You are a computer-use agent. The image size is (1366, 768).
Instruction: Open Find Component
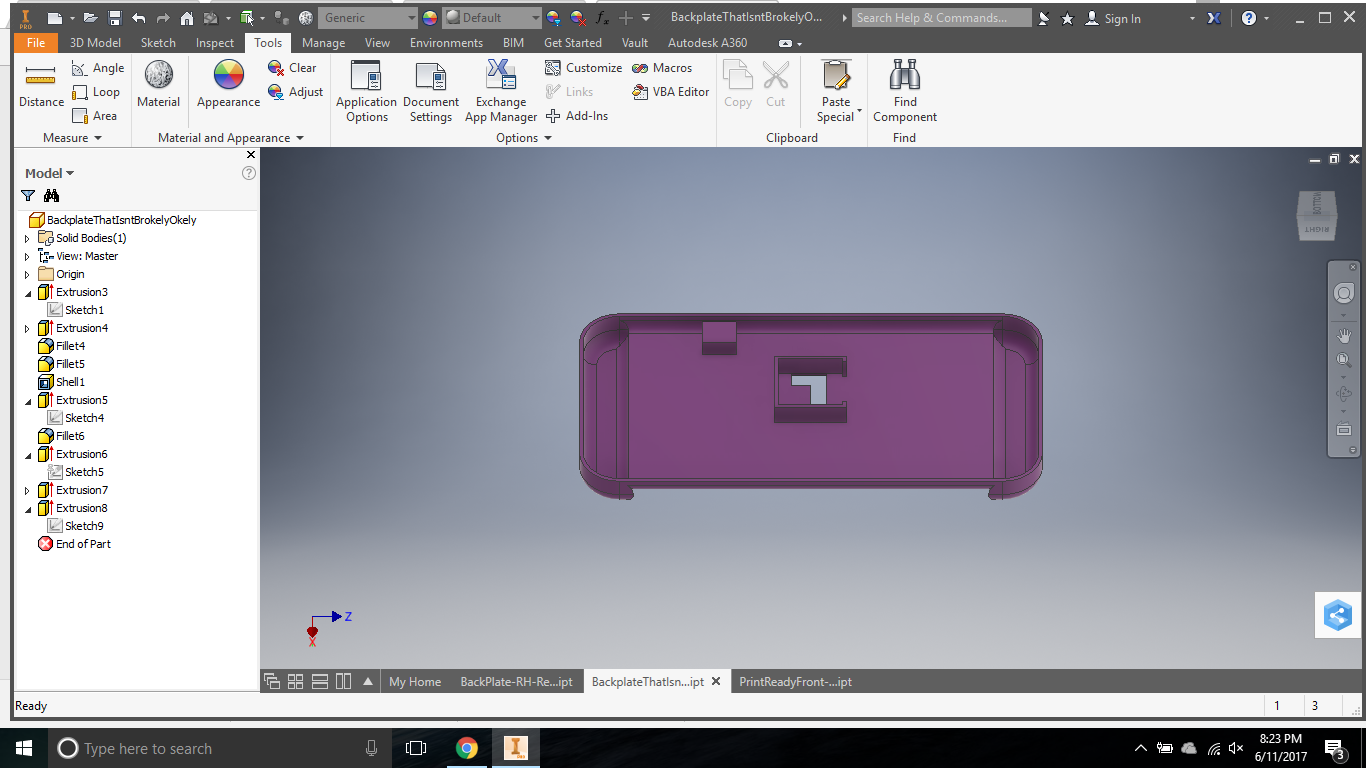[905, 92]
